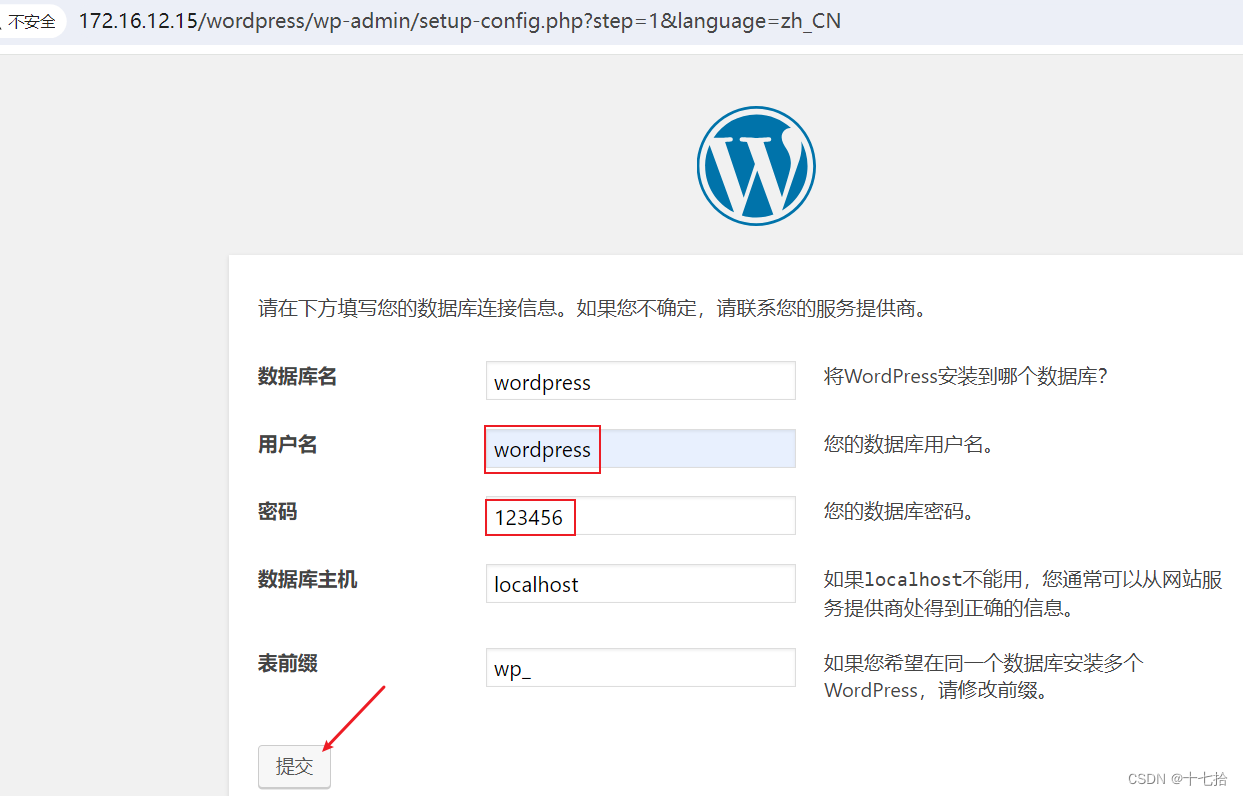Click the WordPress logo
This screenshot has height=796, width=1243.
[756, 166]
